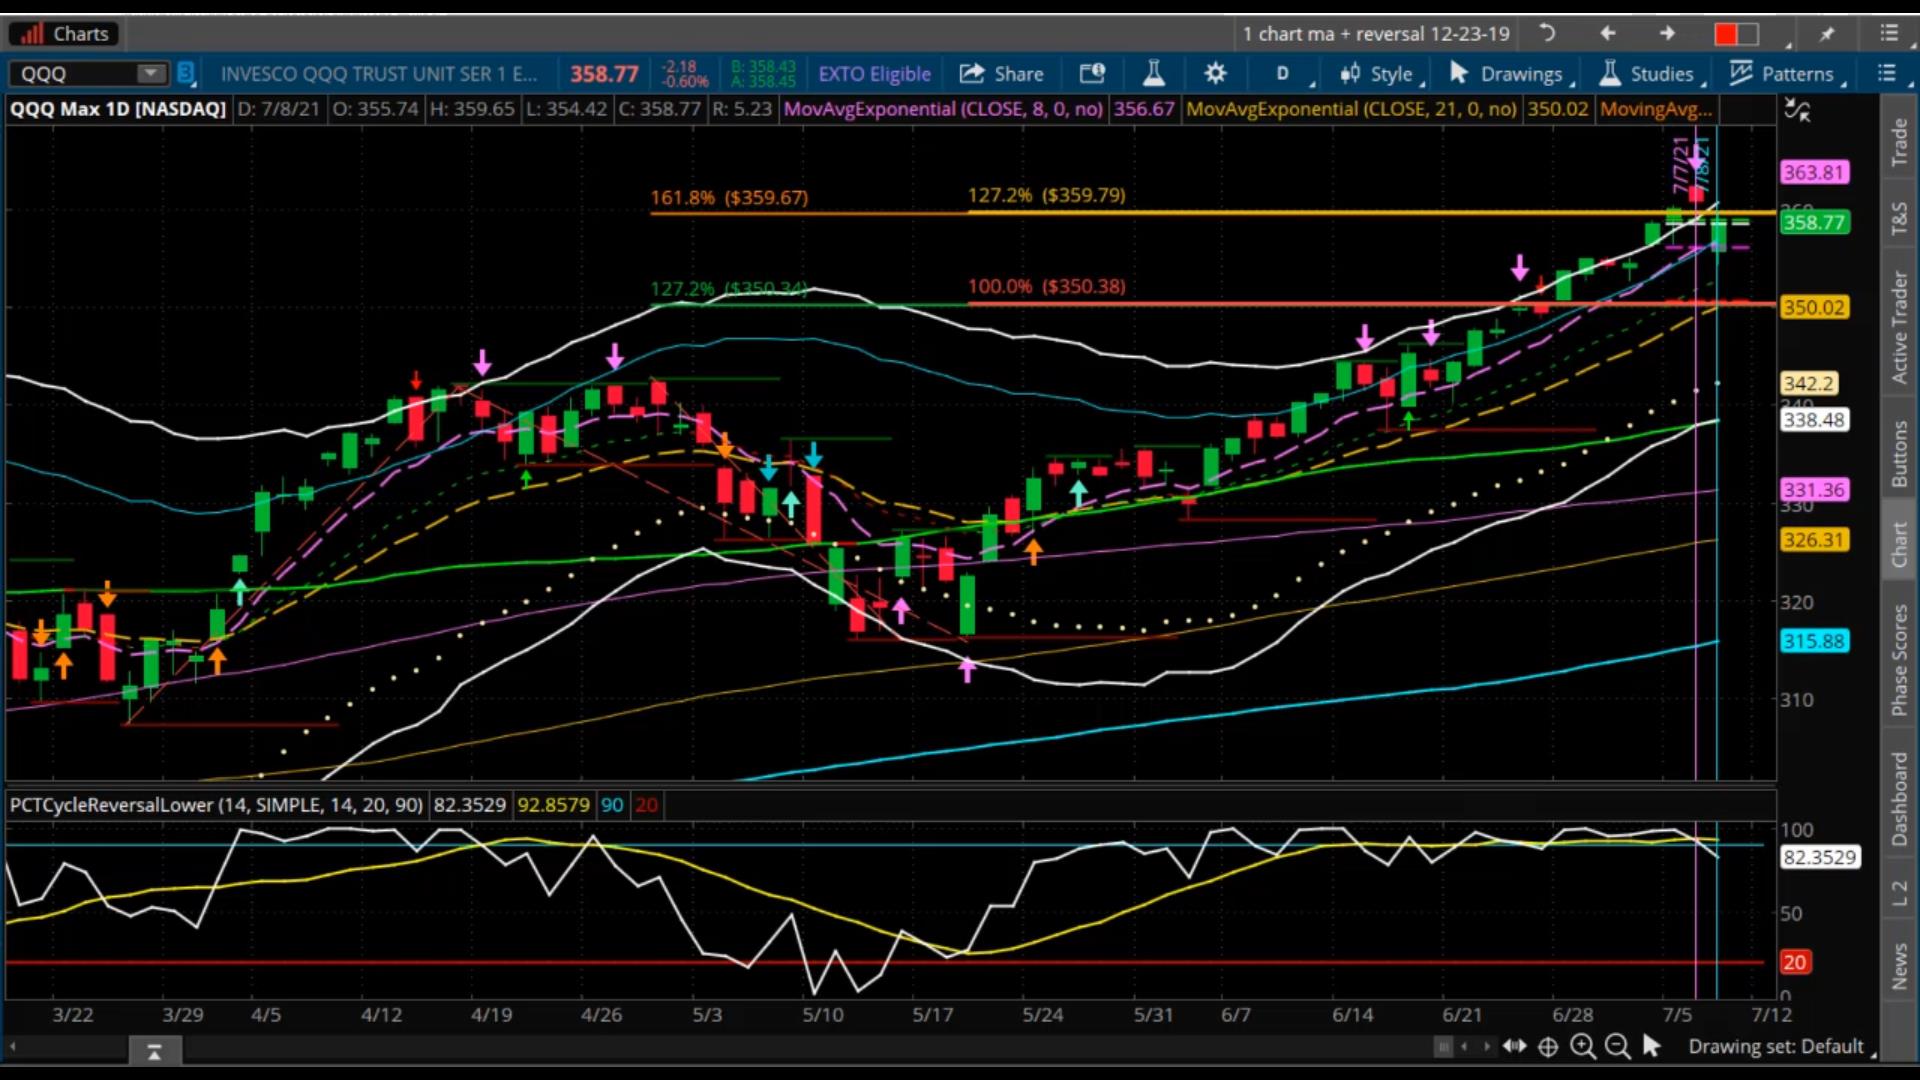Viewport: 1920px width, 1080px height.
Task: Click MovAvgExponential (CLOSE, 21, 0, no) study label
Action: 1351,109
